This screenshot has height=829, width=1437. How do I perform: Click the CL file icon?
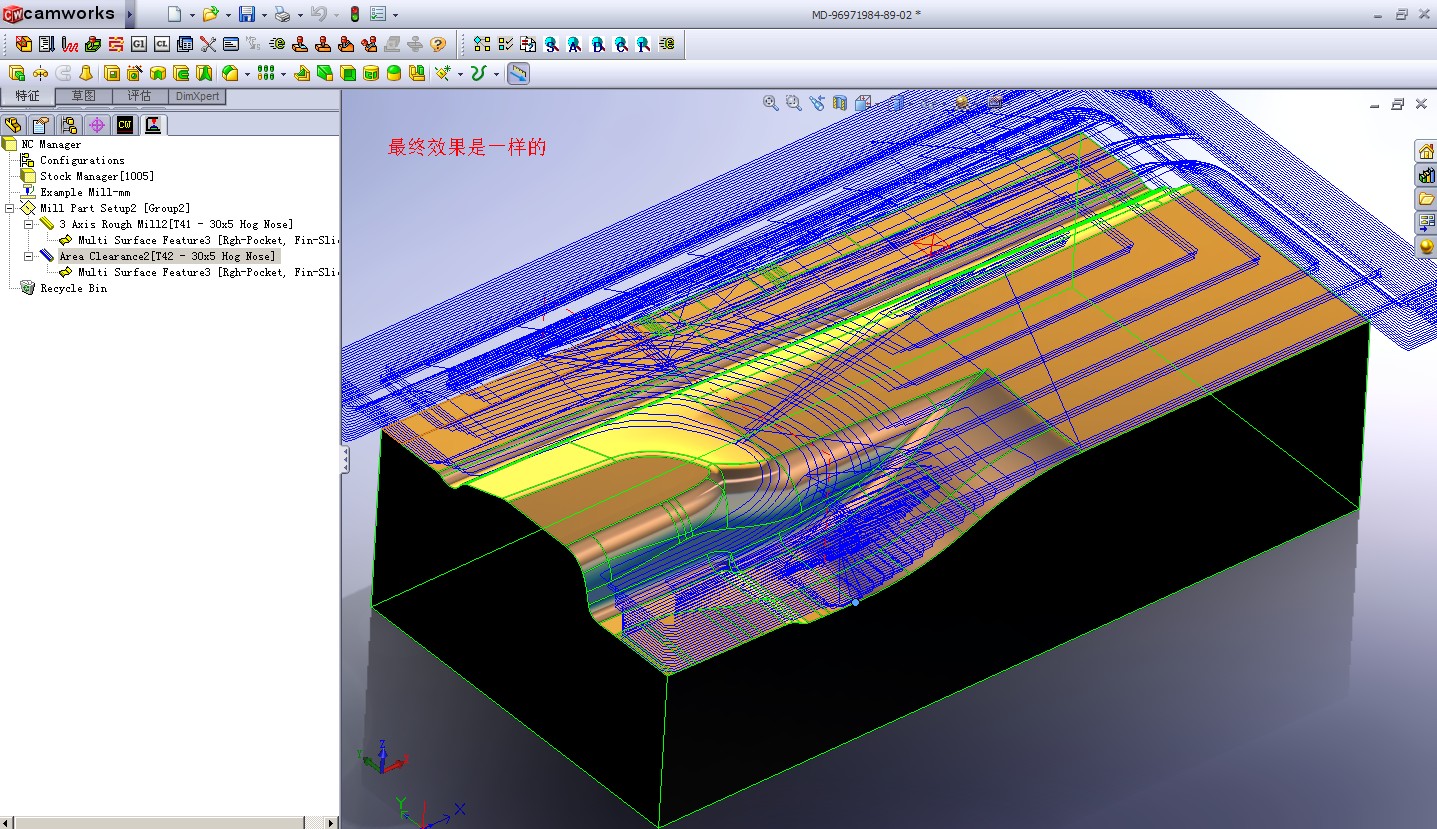click(x=162, y=44)
